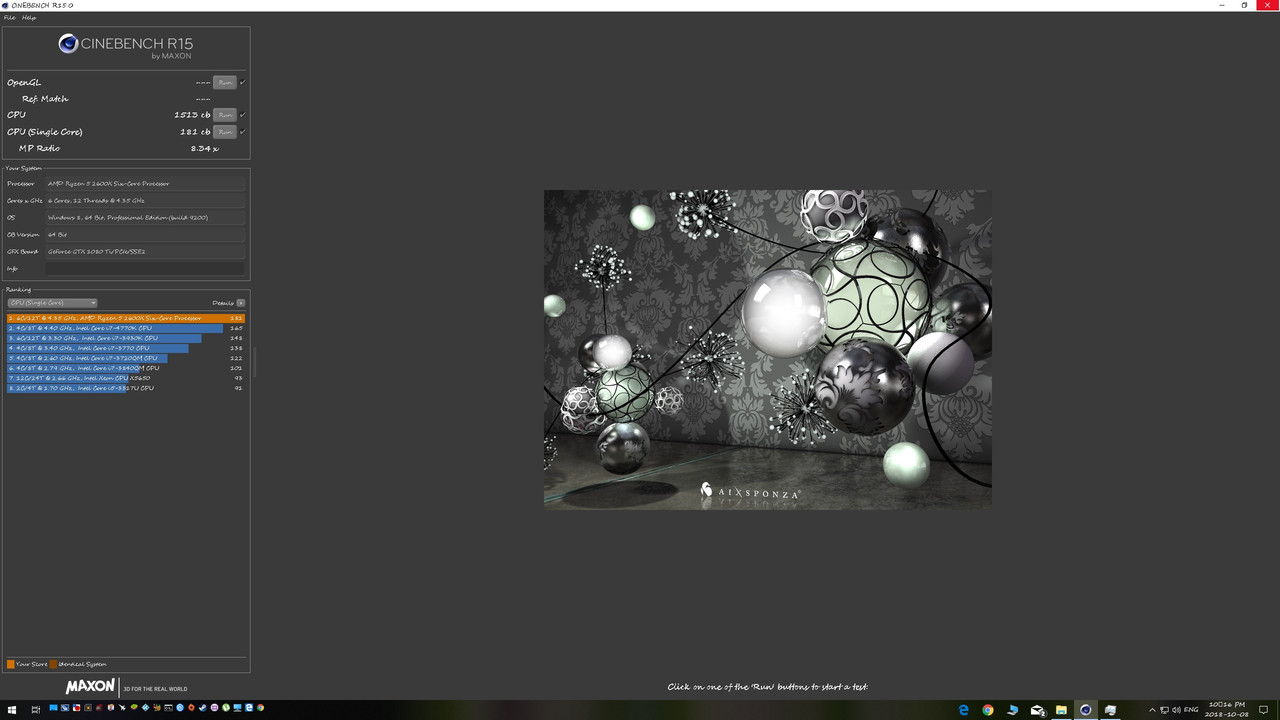Open the File menu
Image resolution: width=1280 pixels, height=720 pixels.
click(9, 17)
